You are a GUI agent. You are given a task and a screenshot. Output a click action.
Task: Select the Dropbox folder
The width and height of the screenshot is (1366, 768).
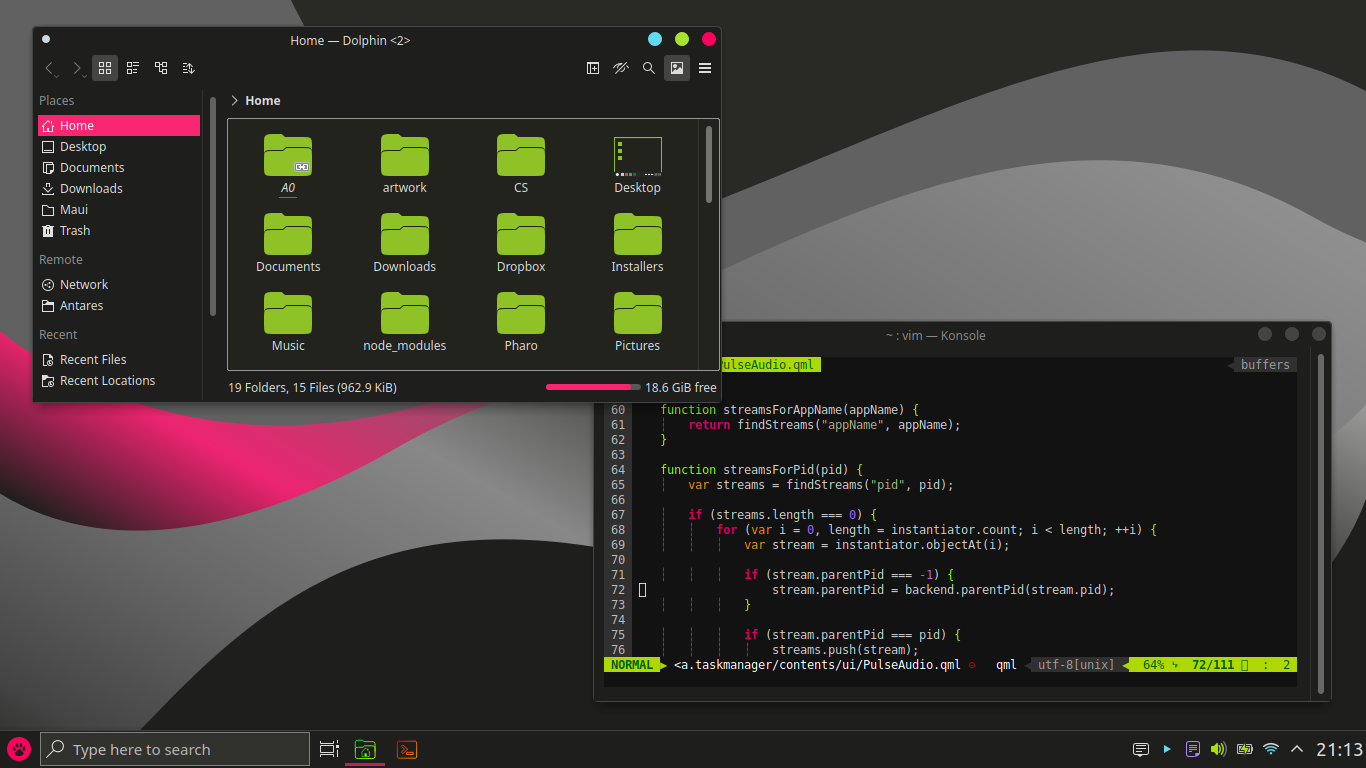[521, 244]
